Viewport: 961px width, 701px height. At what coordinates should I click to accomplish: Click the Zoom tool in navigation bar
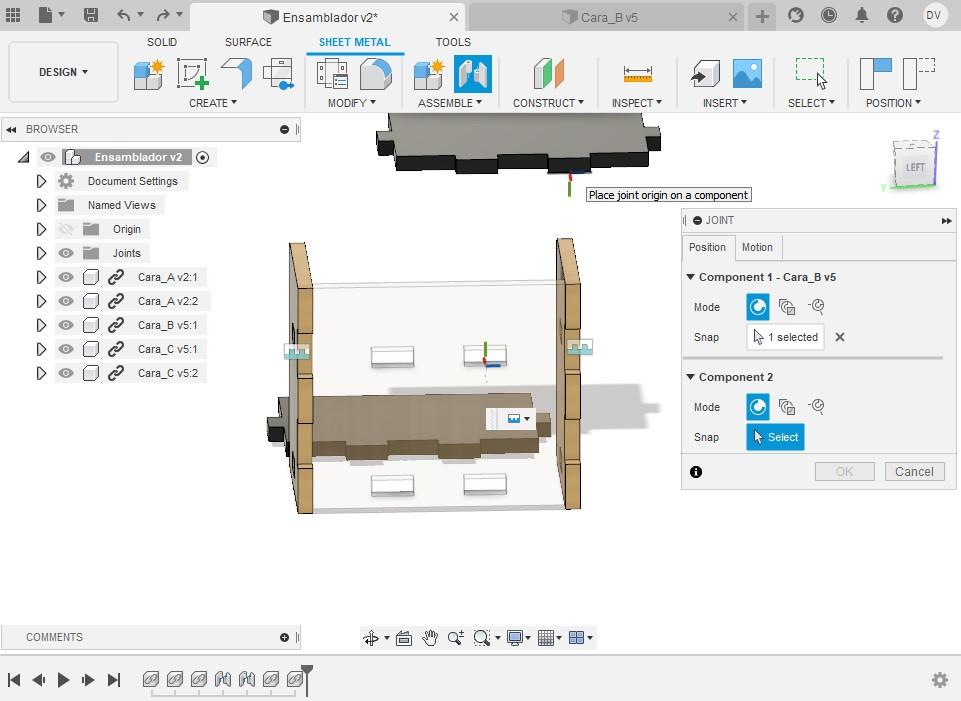click(455, 638)
